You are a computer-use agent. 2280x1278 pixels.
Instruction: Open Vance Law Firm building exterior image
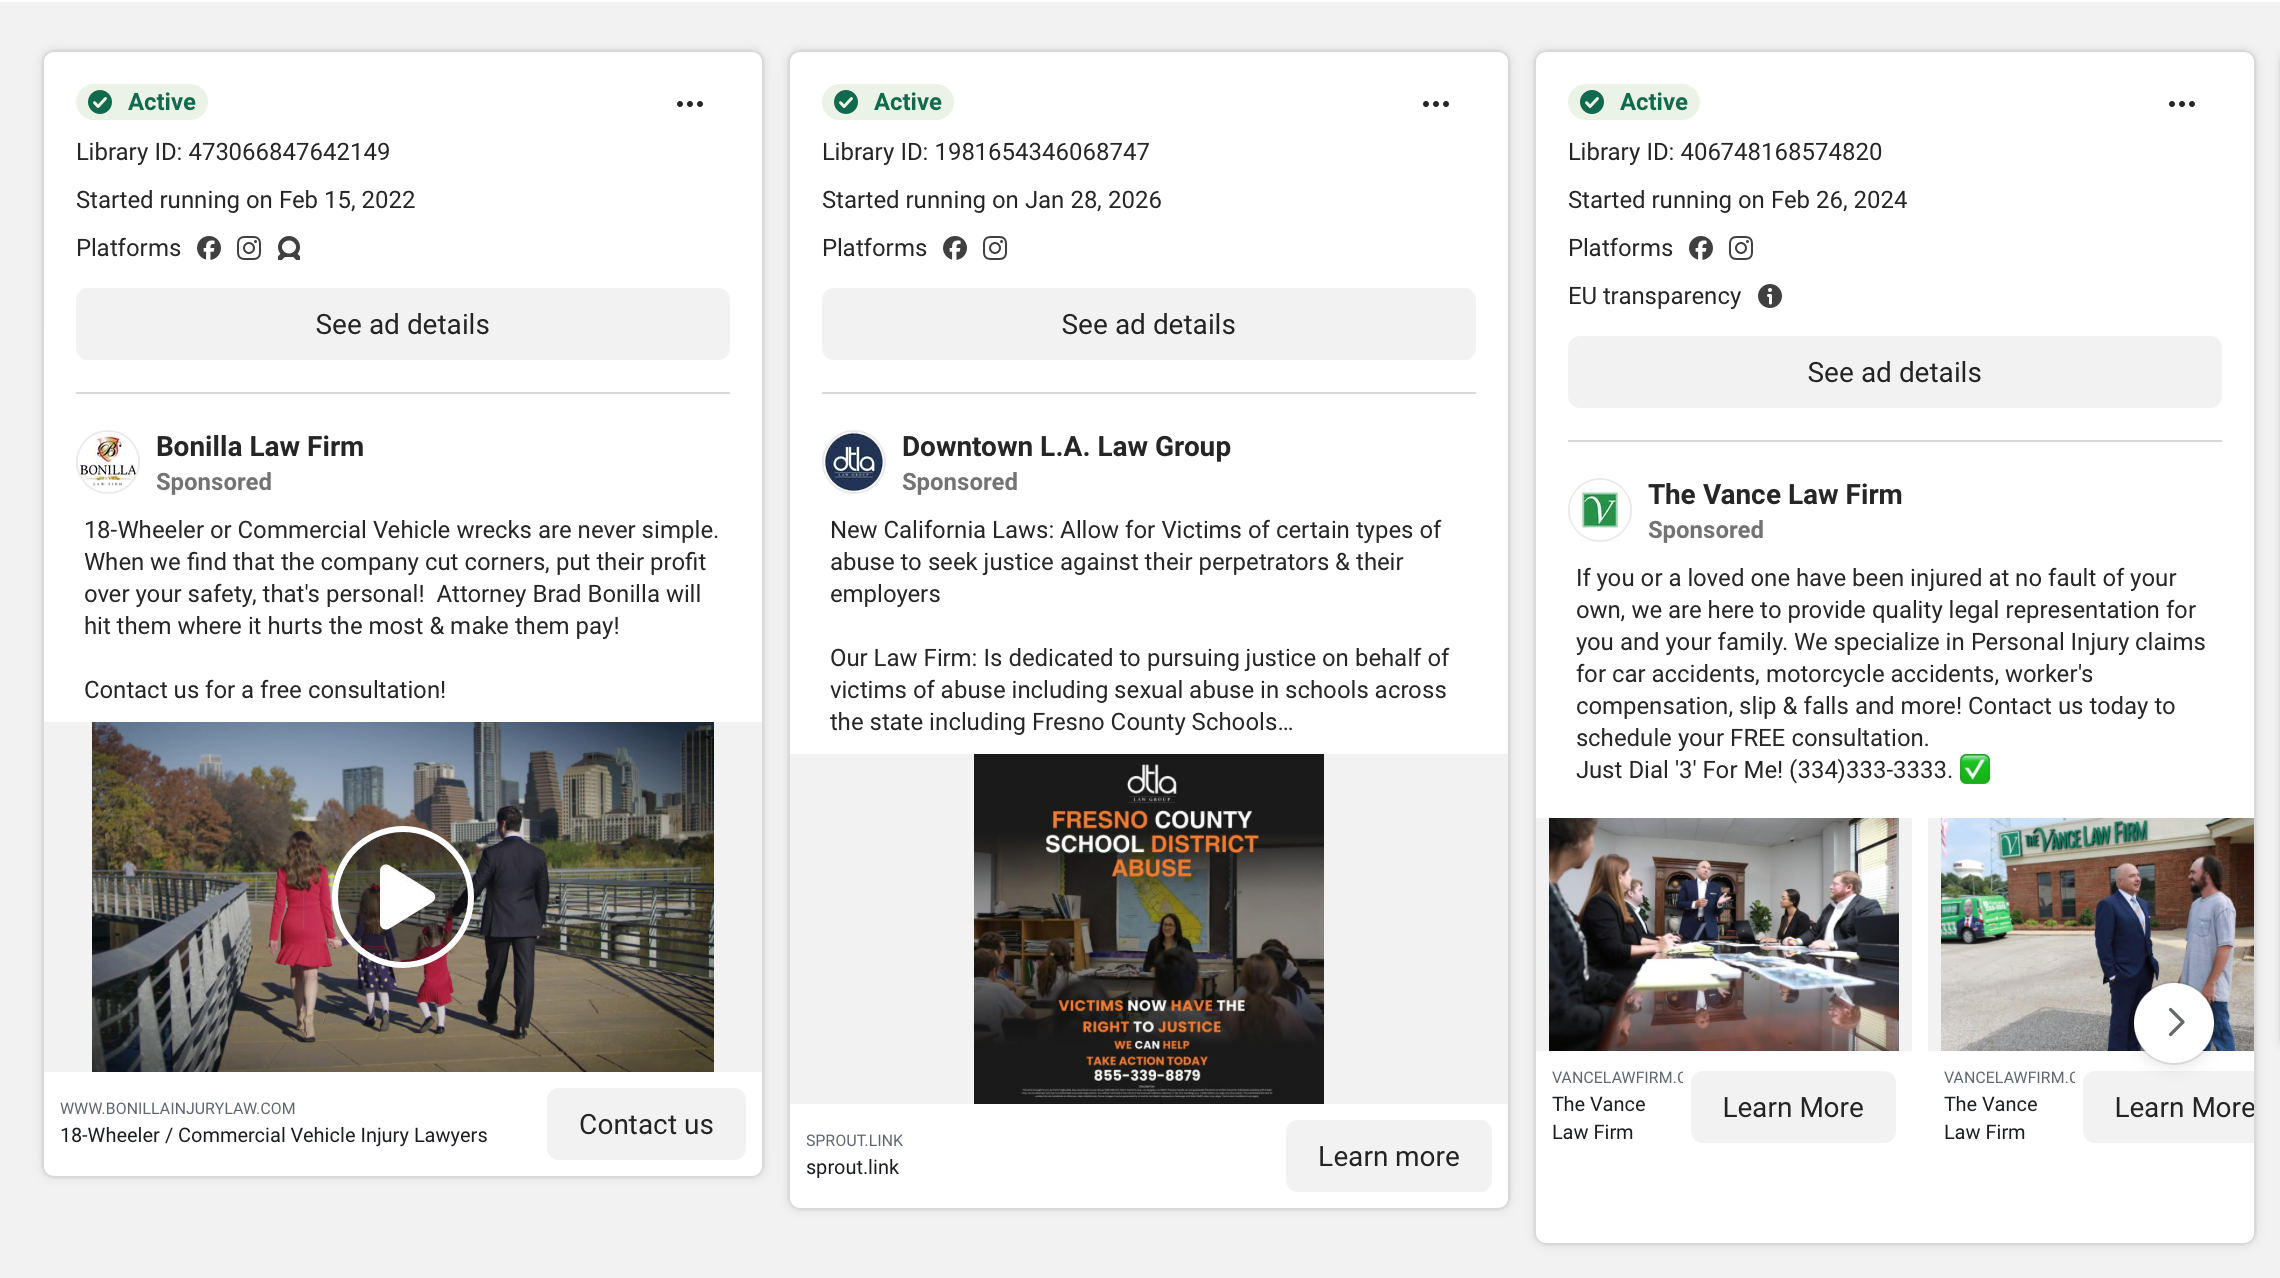2097,934
